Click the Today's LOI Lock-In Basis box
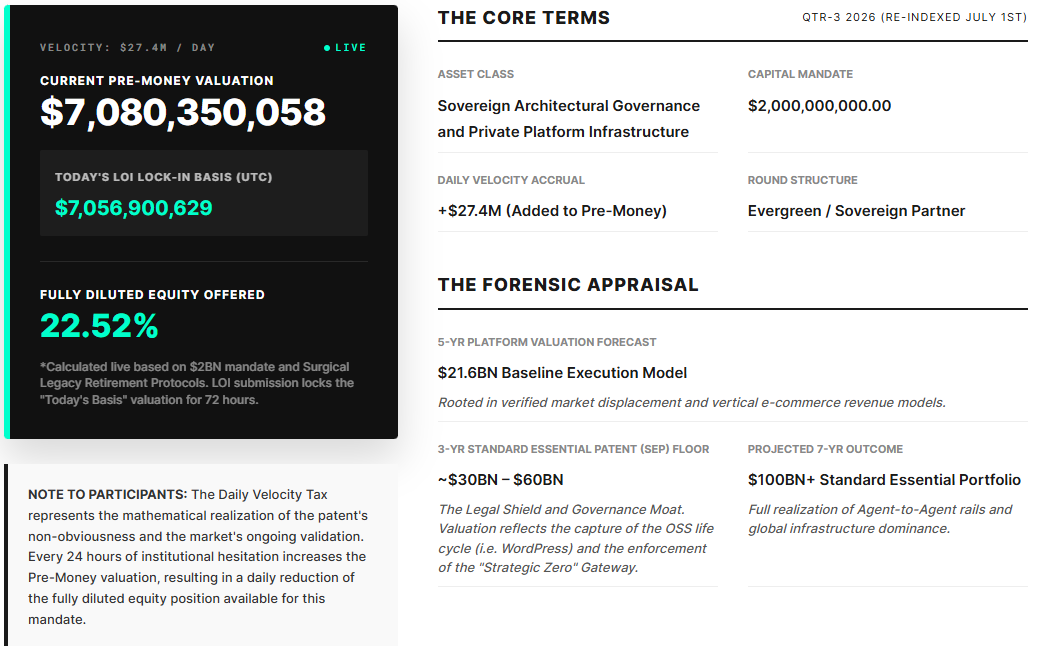 [204, 193]
